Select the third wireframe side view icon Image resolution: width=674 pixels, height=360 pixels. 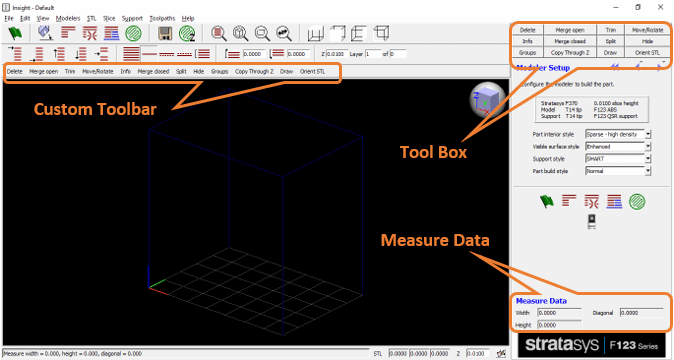(x=358, y=33)
